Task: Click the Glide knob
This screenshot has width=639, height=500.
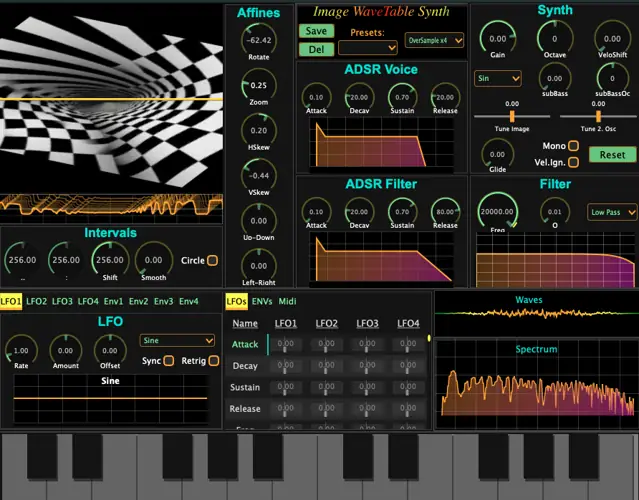Action: coord(497,152)
